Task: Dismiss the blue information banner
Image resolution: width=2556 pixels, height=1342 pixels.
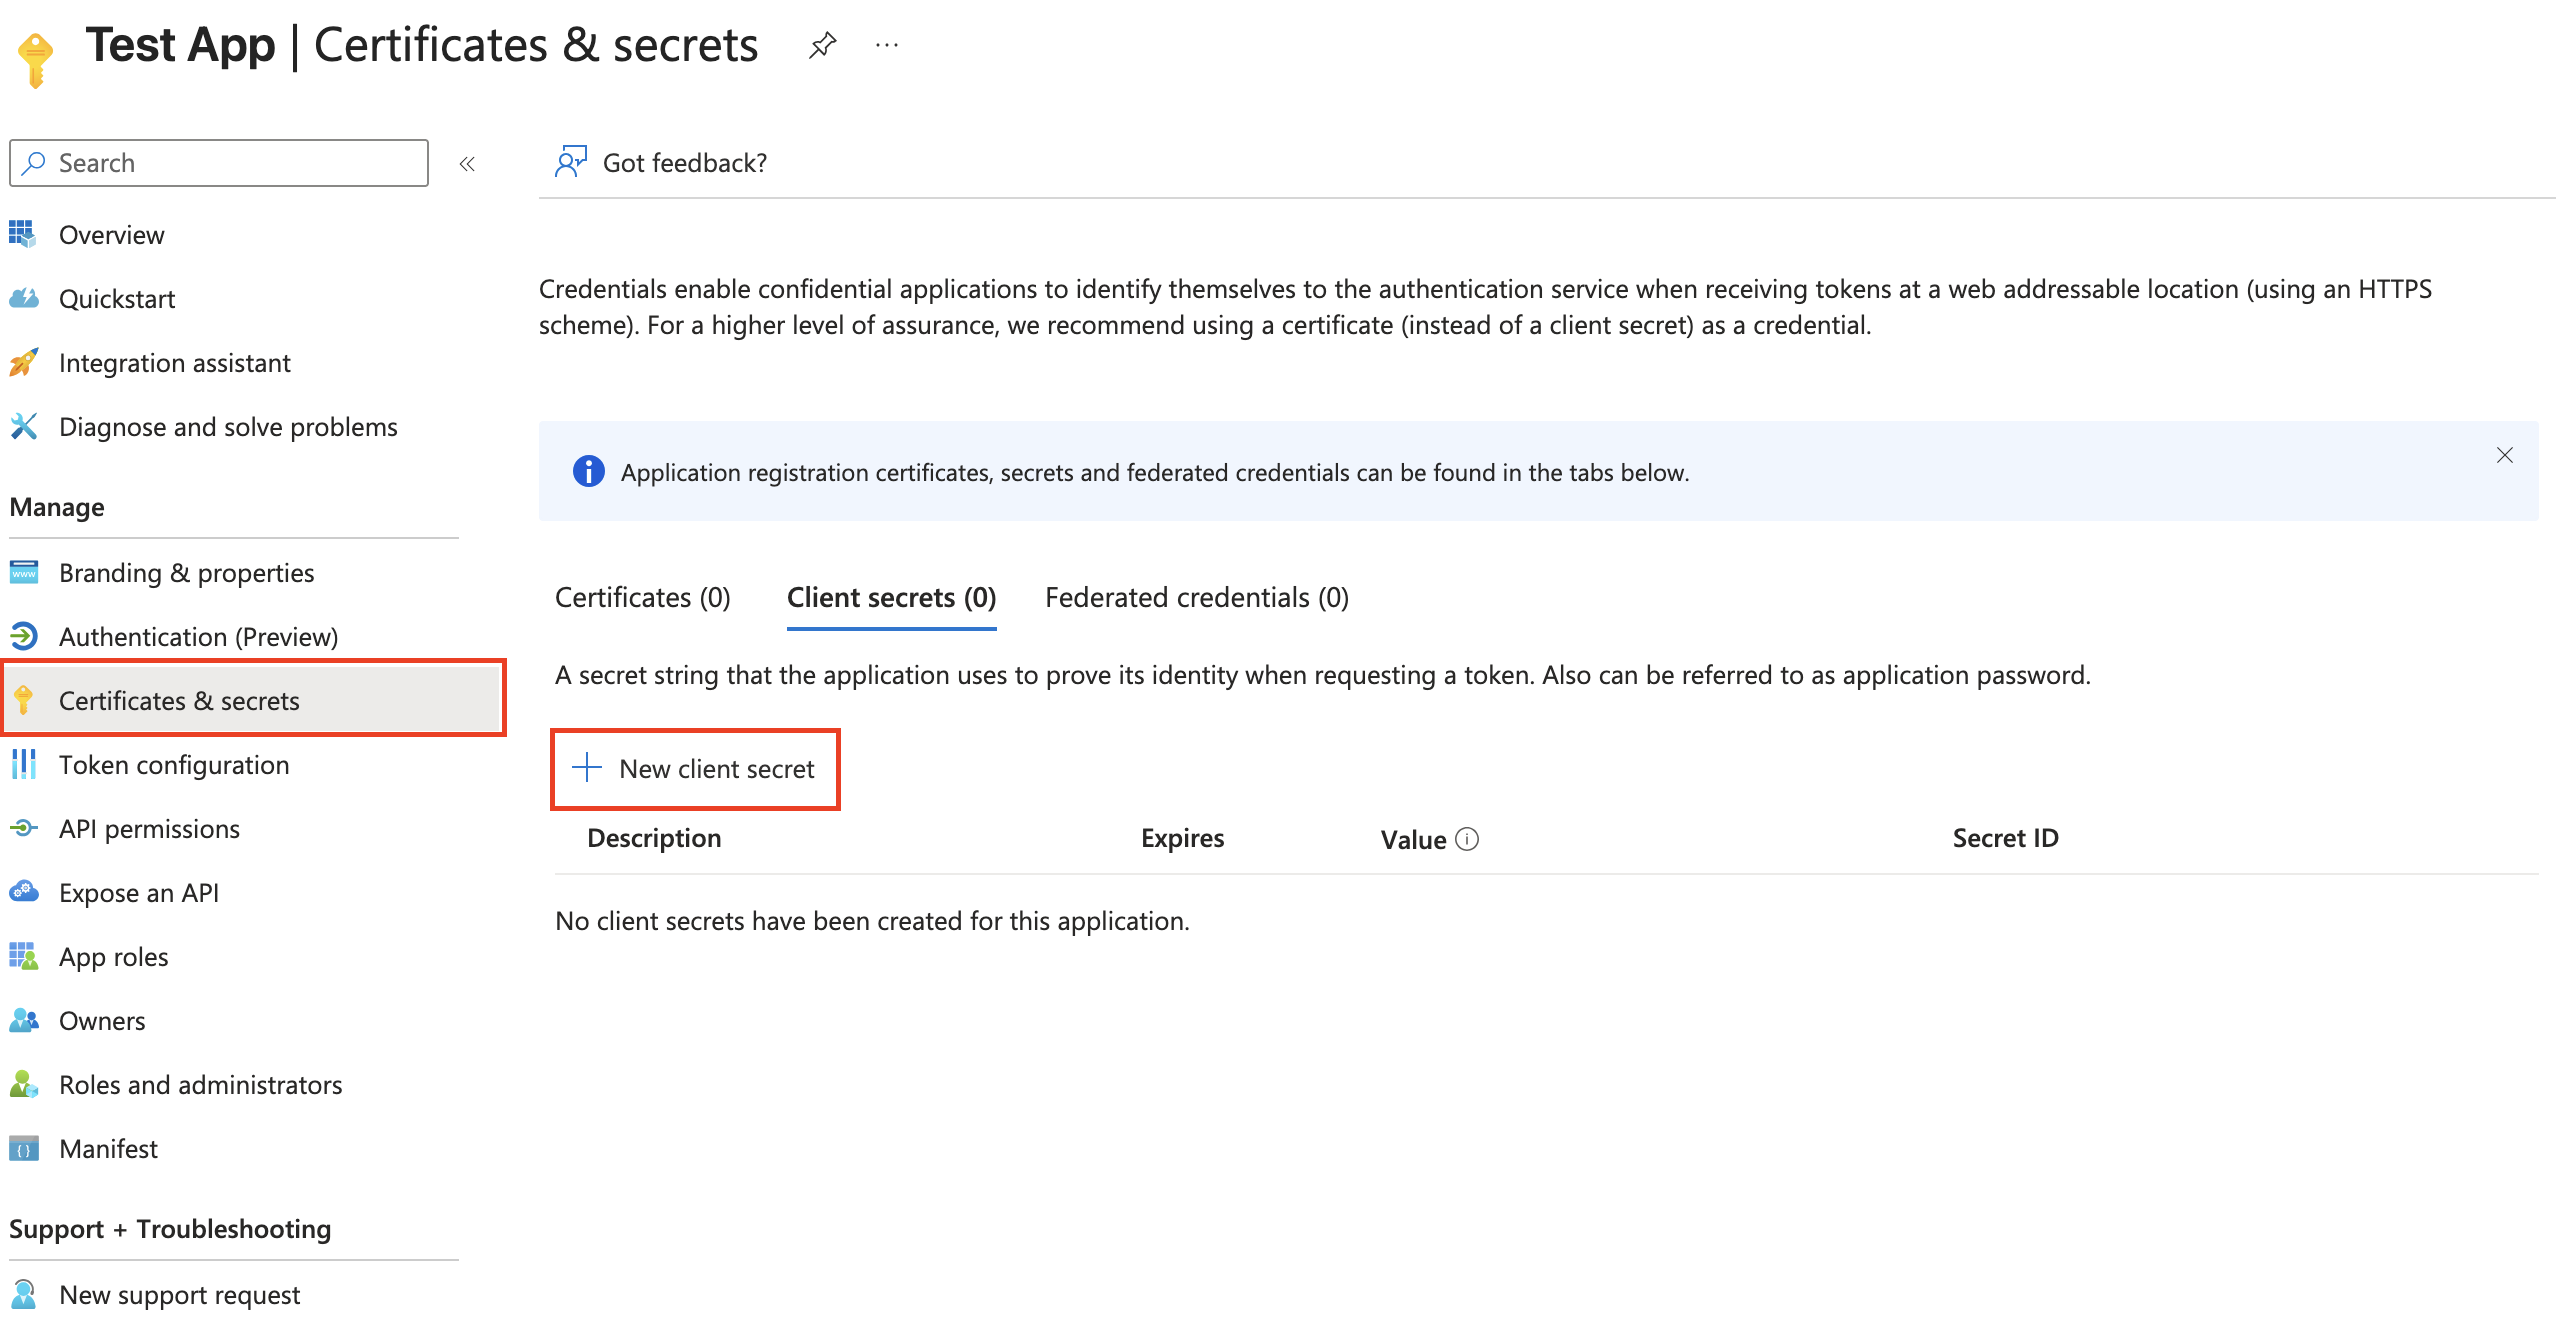Action: coord(2504,455)
